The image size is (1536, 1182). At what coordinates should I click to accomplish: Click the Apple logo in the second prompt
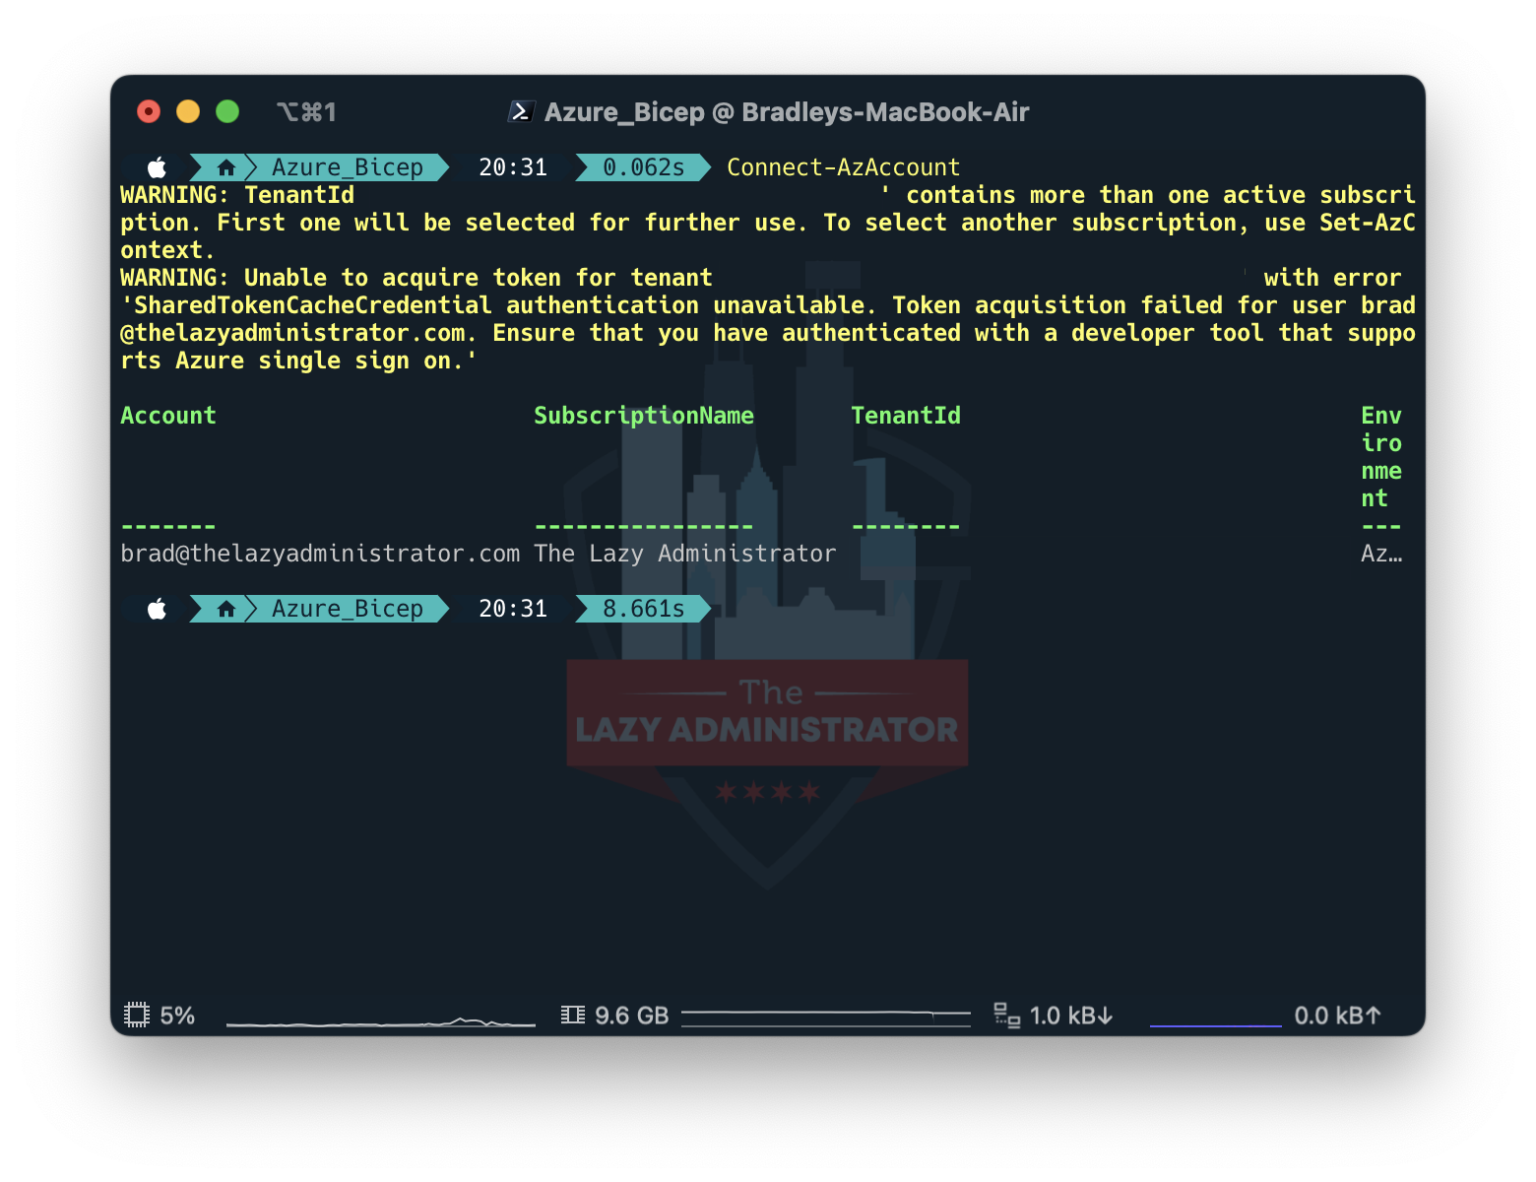click(157, 609)
